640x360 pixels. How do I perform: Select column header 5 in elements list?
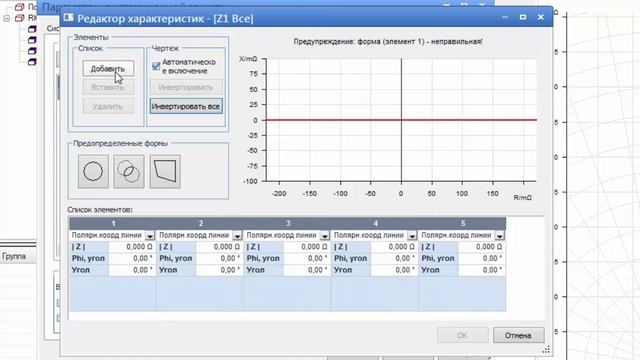tap(462, 223)
